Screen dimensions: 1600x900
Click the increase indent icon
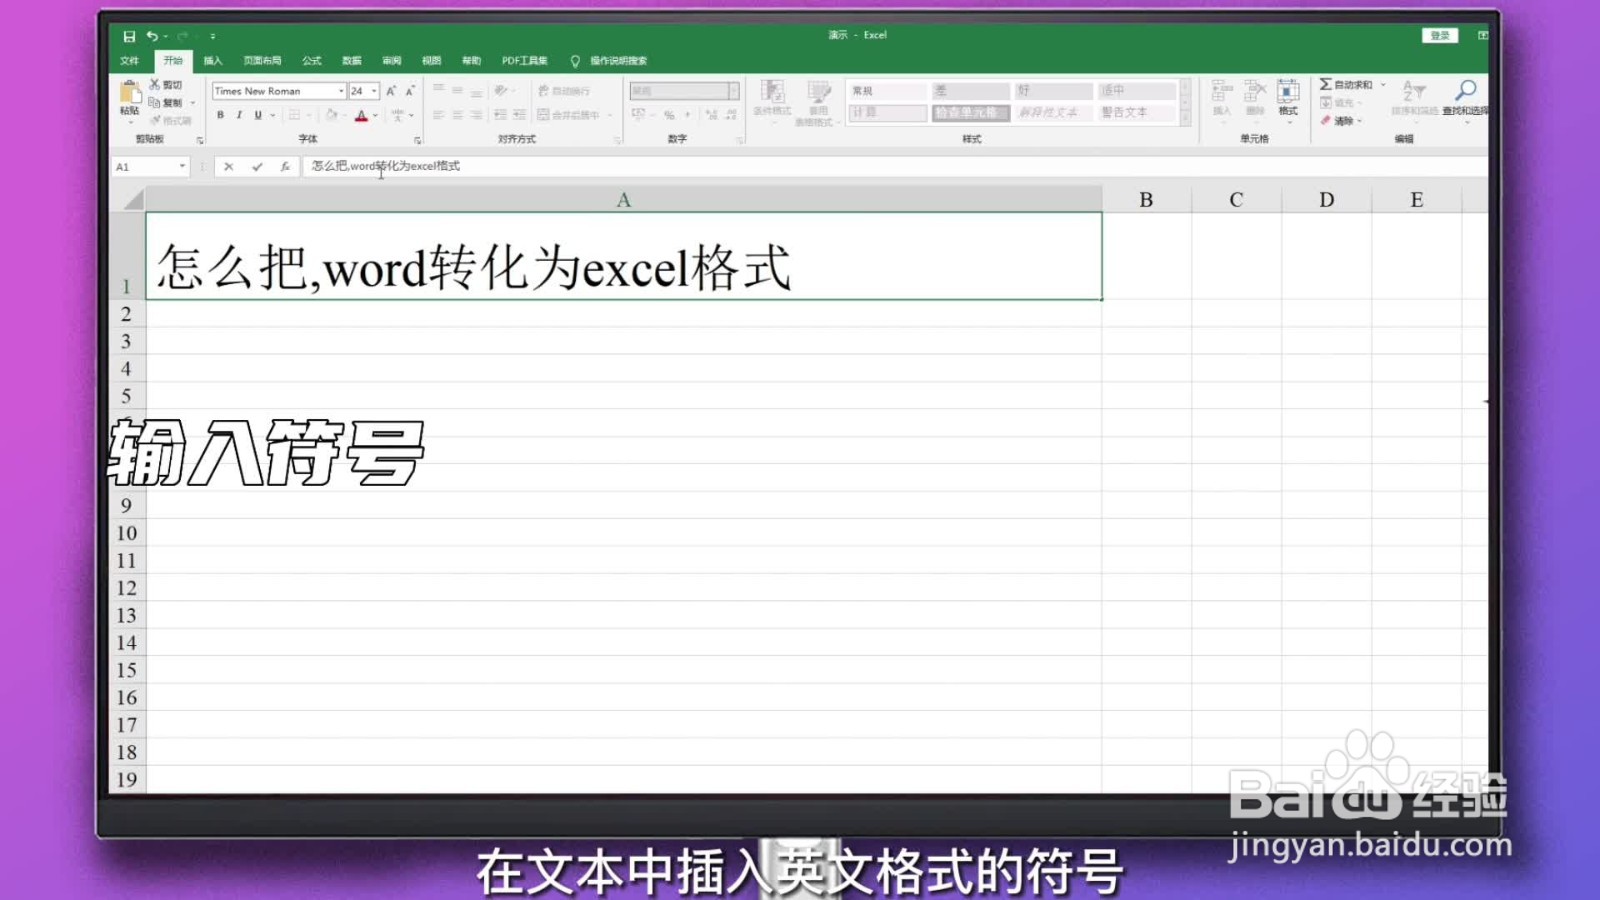[519, 115]
